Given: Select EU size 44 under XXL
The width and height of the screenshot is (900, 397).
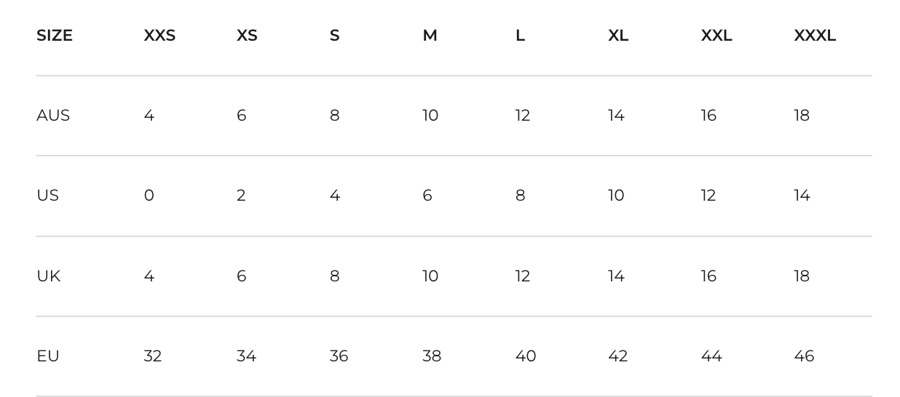Looking at the screenshot, I should (x=711, y=356).
